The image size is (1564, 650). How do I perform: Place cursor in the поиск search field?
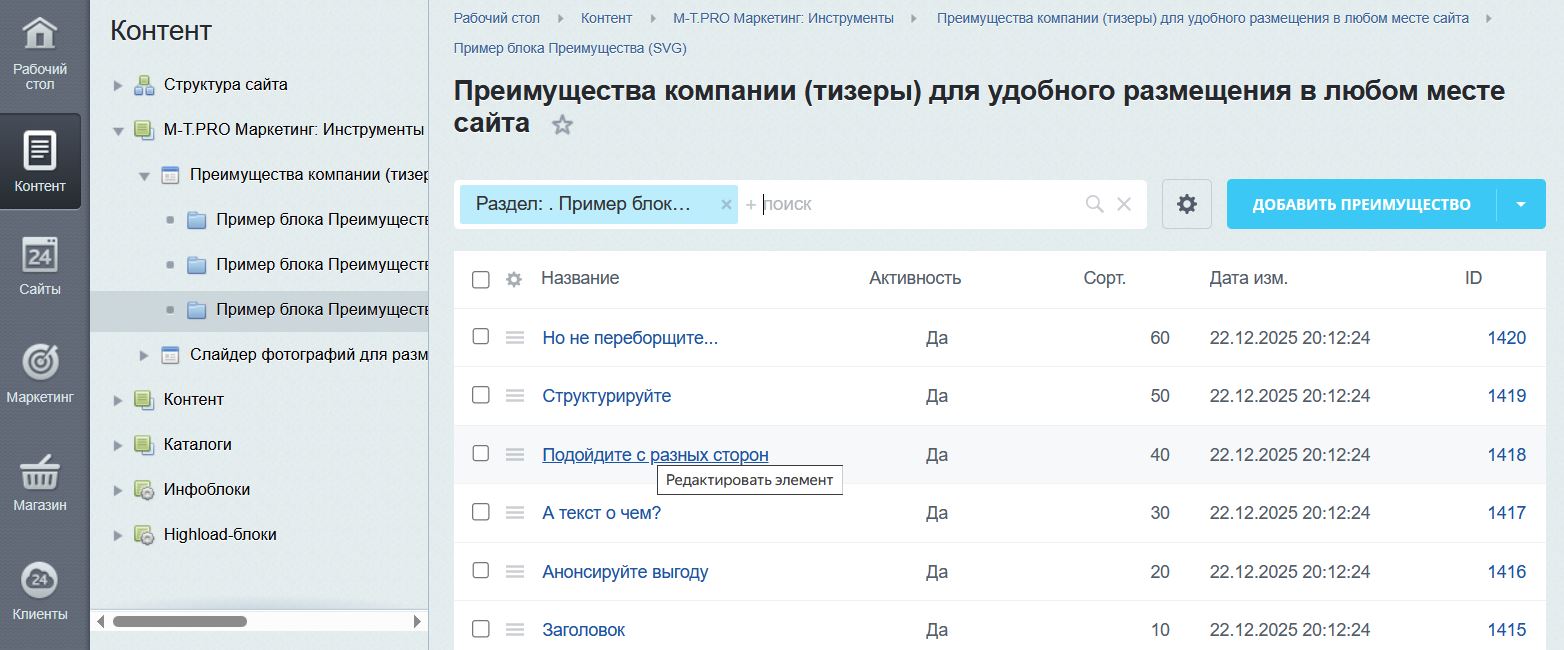(900, 203)
